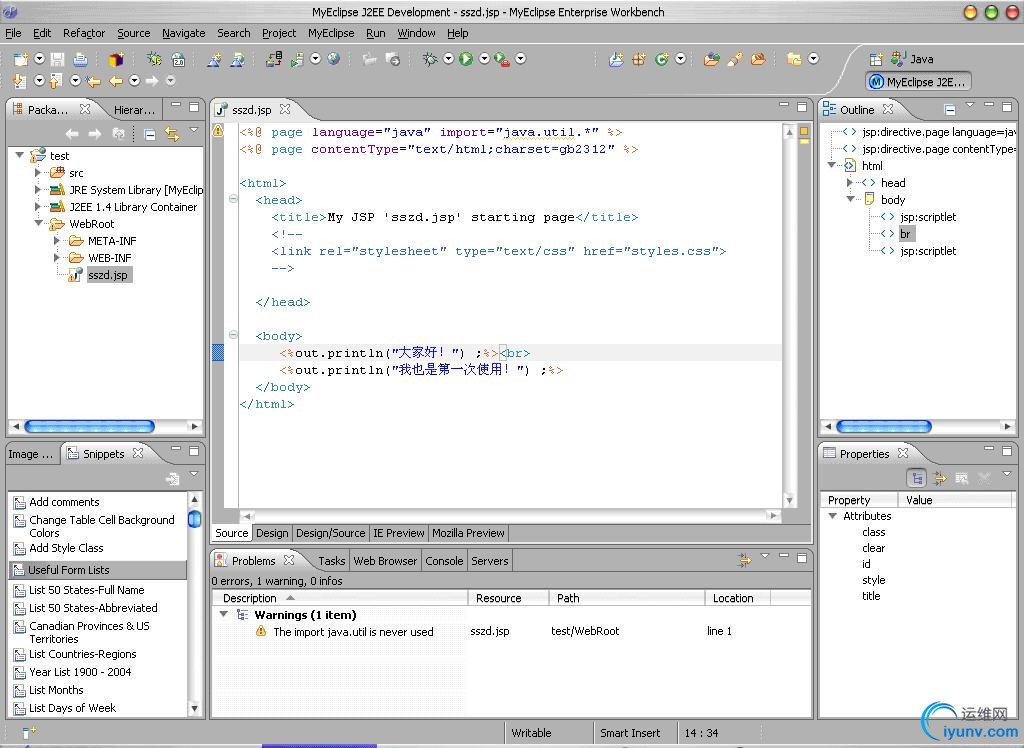1024x748 pixels.
Task: Toggle the Outline toolbar collapse button
Action: 950,110
